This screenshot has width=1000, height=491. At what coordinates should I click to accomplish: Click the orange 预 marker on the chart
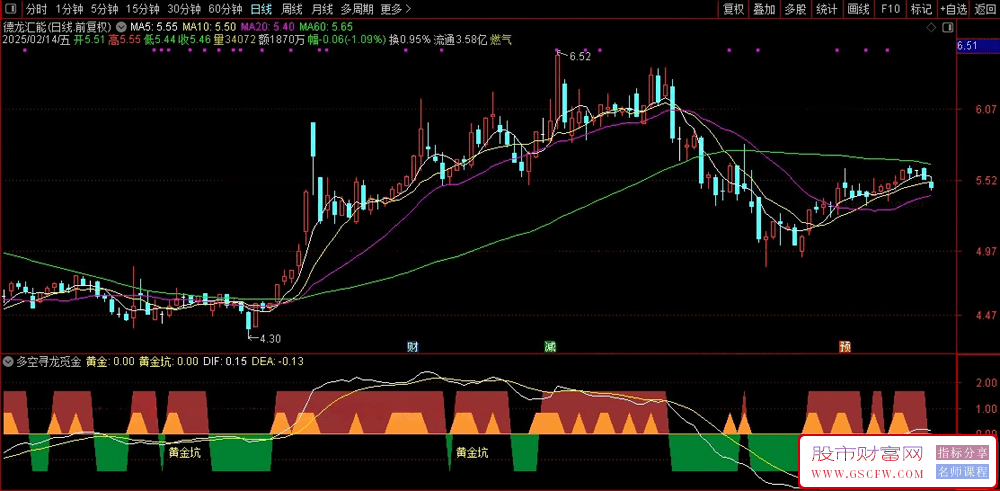pos(845,347)
